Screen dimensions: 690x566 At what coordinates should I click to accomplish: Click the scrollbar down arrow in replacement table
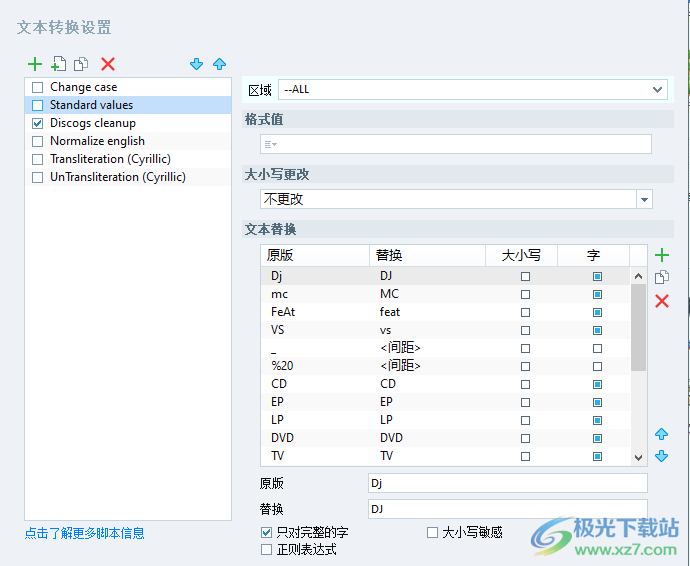639,458
